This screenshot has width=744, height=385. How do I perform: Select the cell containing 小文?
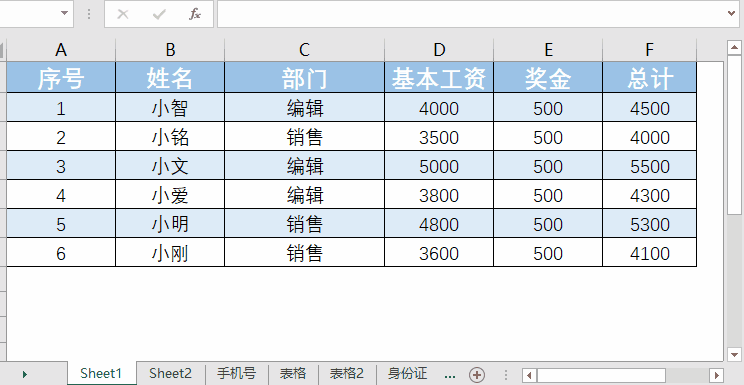coord(170,166)
